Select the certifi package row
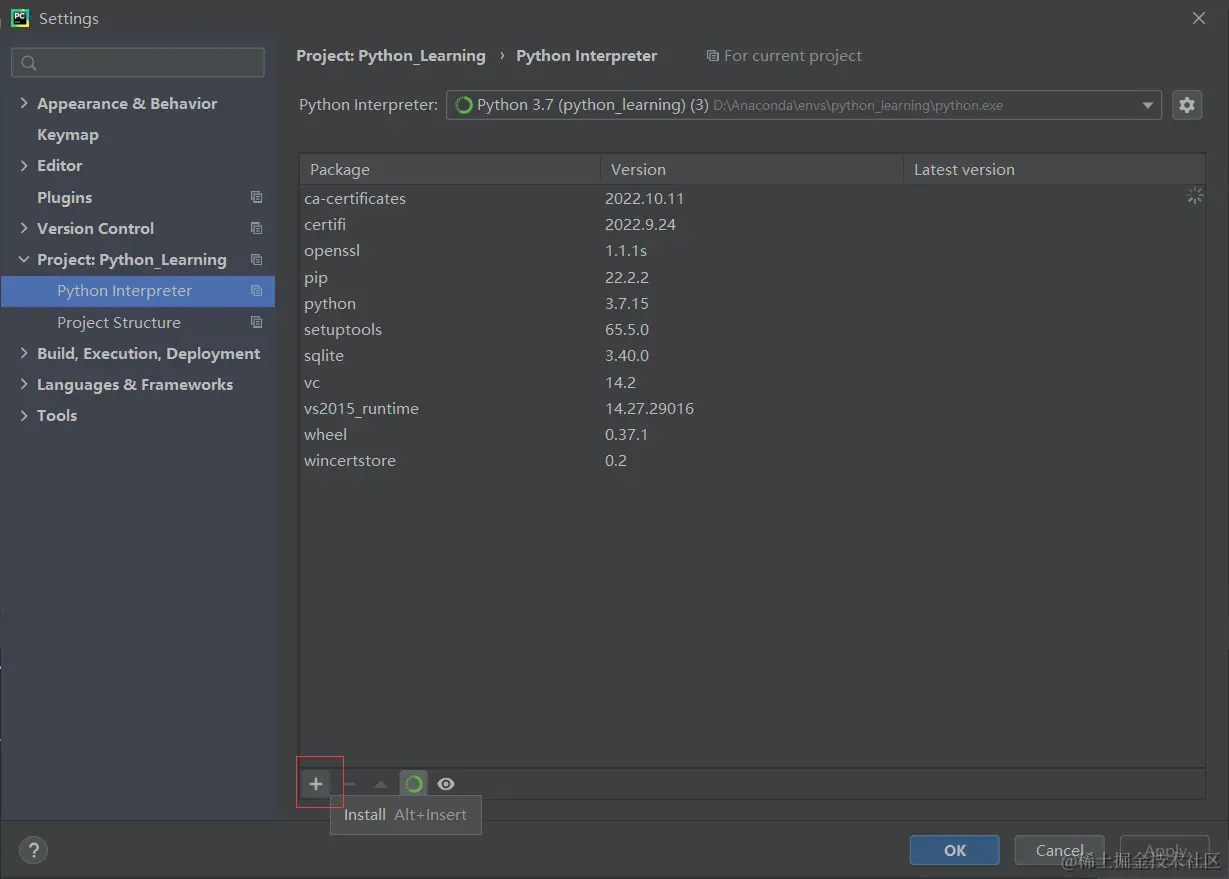 tap(752, 224)
